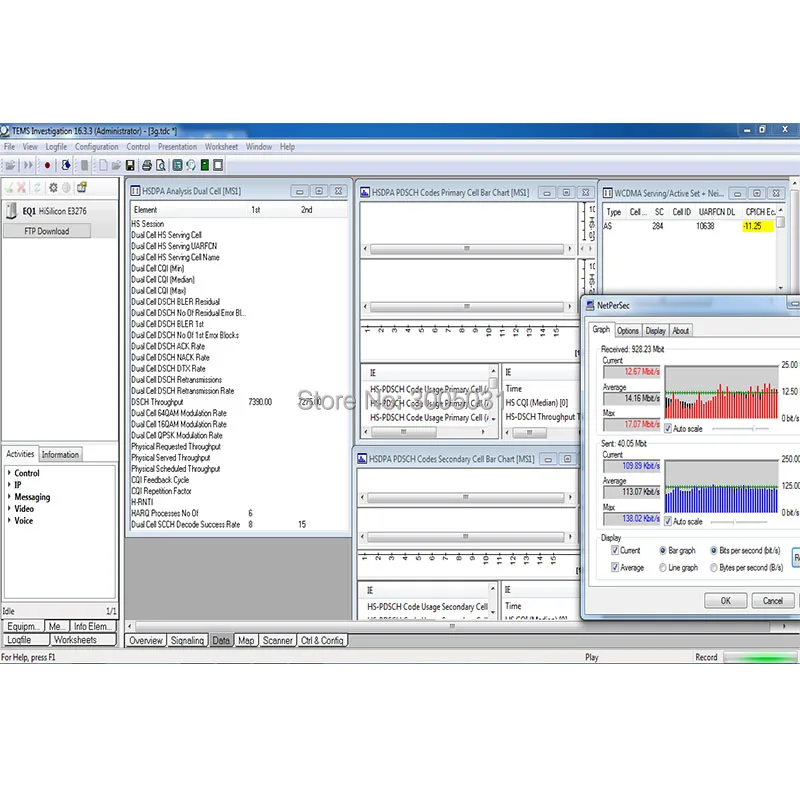The height and width of the screenshot is (800, 800).
Task: Open the Configuration menu
Action: [x=96, y=147]
